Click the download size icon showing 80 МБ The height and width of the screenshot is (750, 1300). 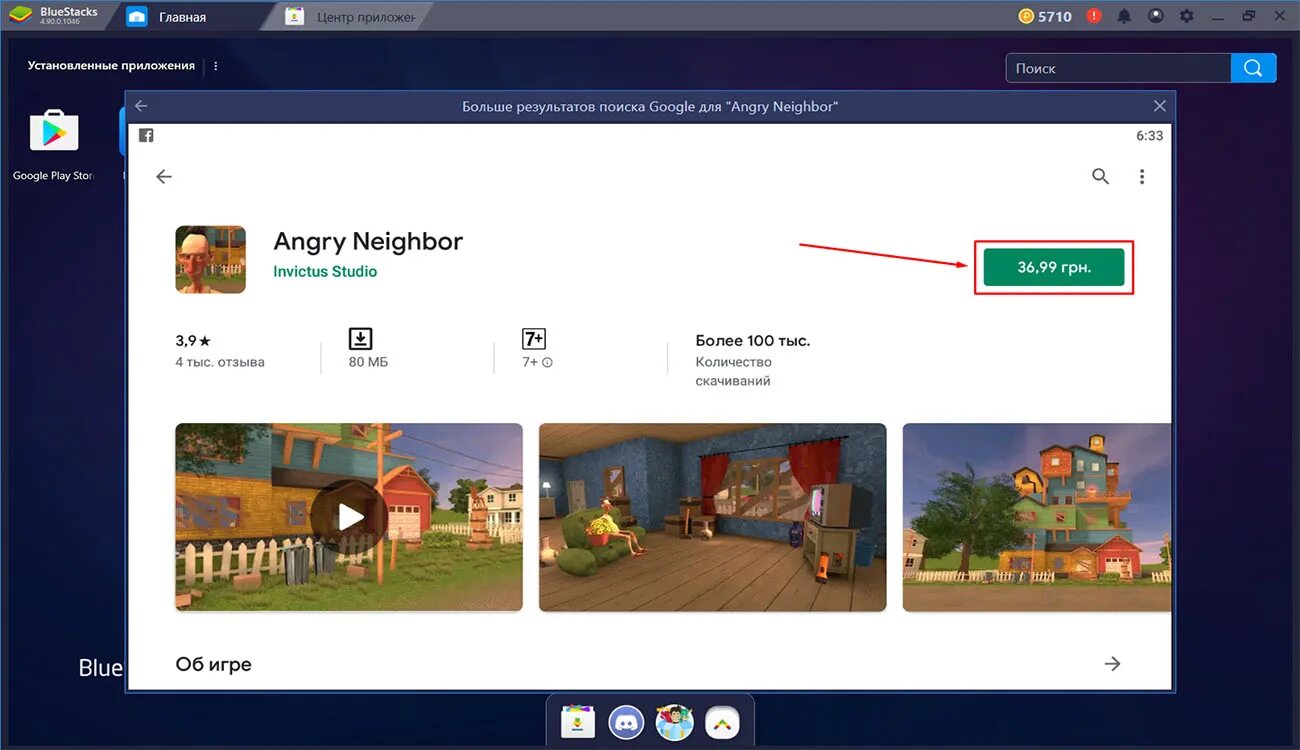tap(360, 338)
